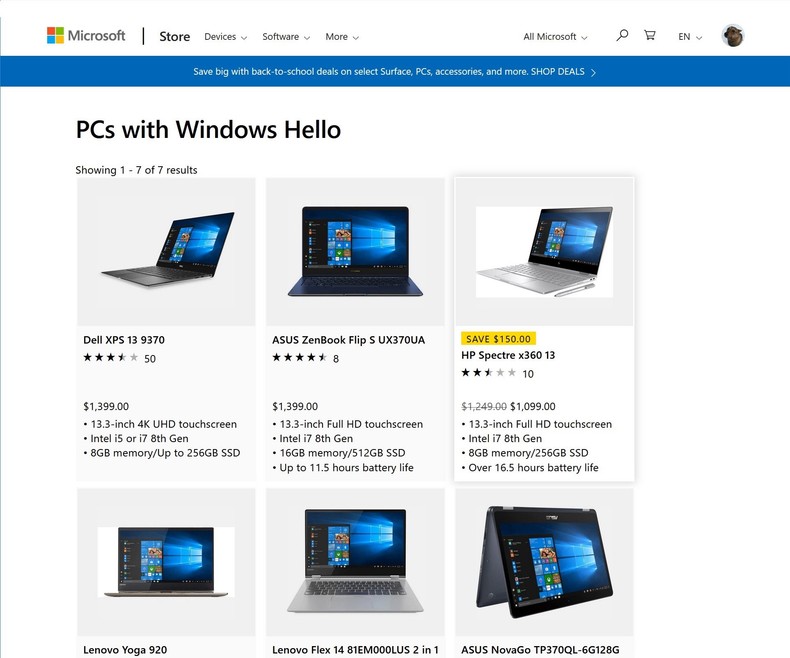The height and width of the screenshot is (658, 790).
Task: Expand the Software dropdown menu
Action: (x=286, y=37)
